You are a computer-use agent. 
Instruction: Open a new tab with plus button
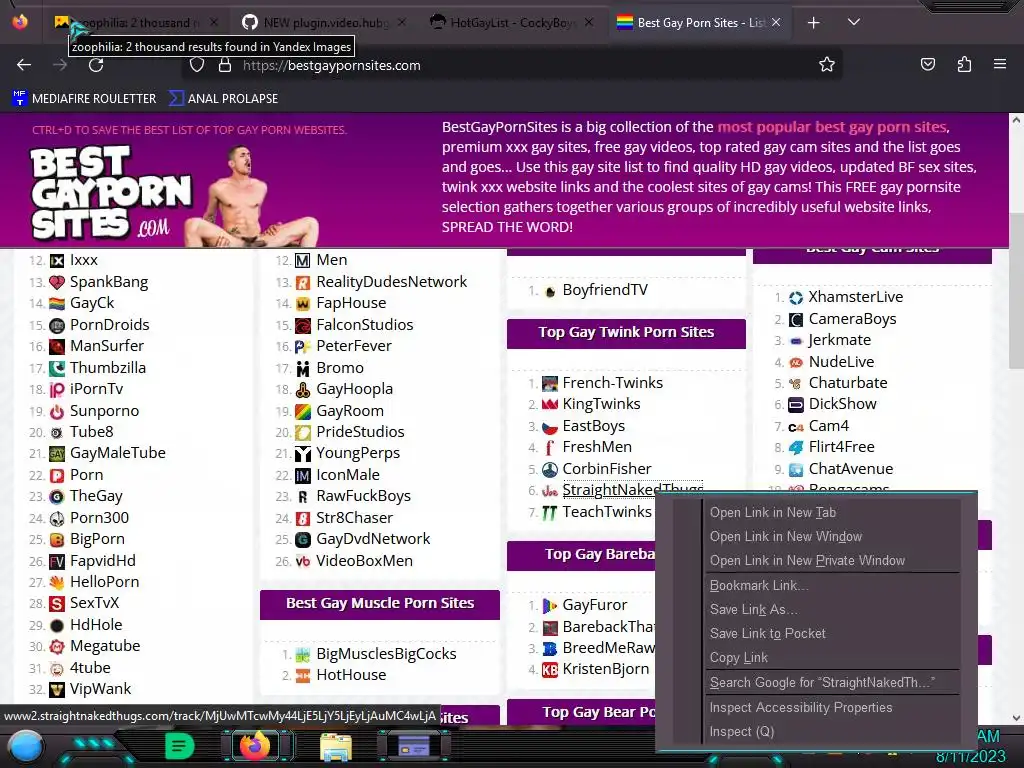(813, 23)
